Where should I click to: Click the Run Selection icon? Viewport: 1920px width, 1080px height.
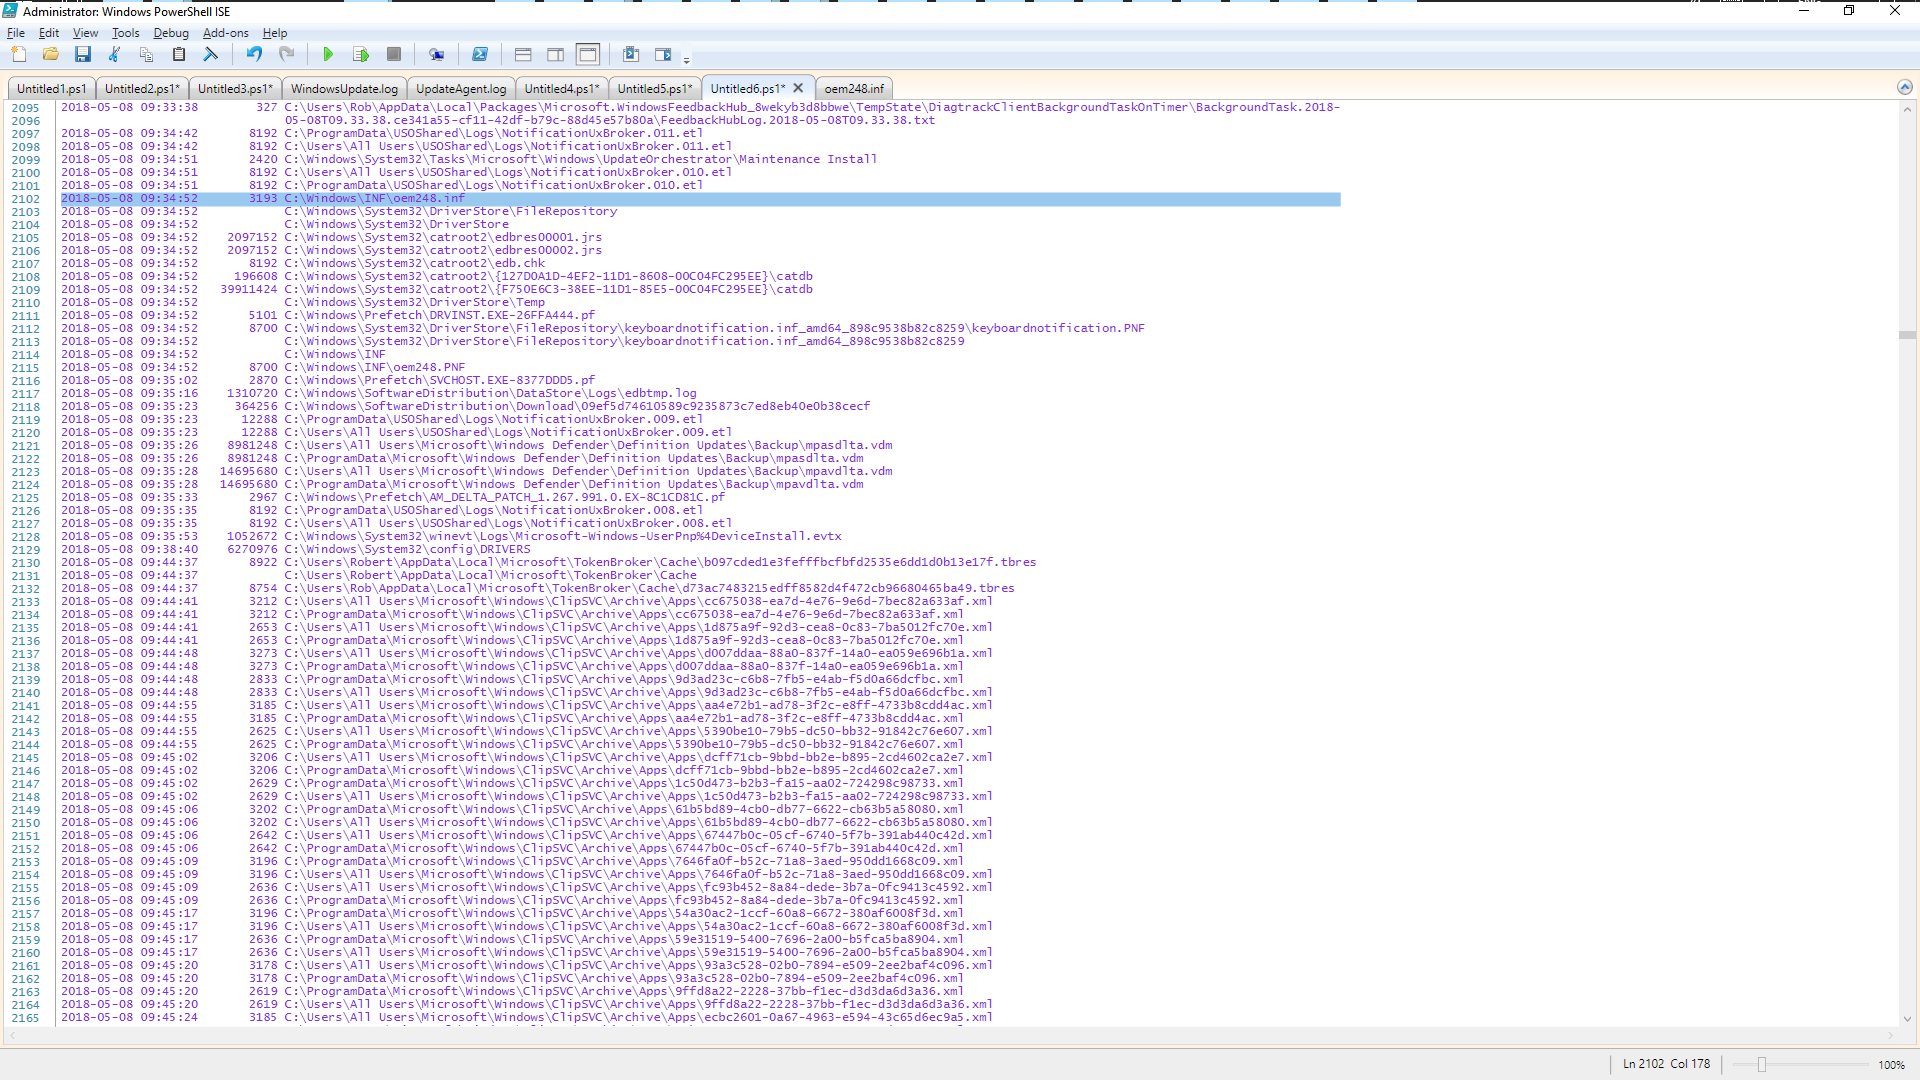(361, 55)
